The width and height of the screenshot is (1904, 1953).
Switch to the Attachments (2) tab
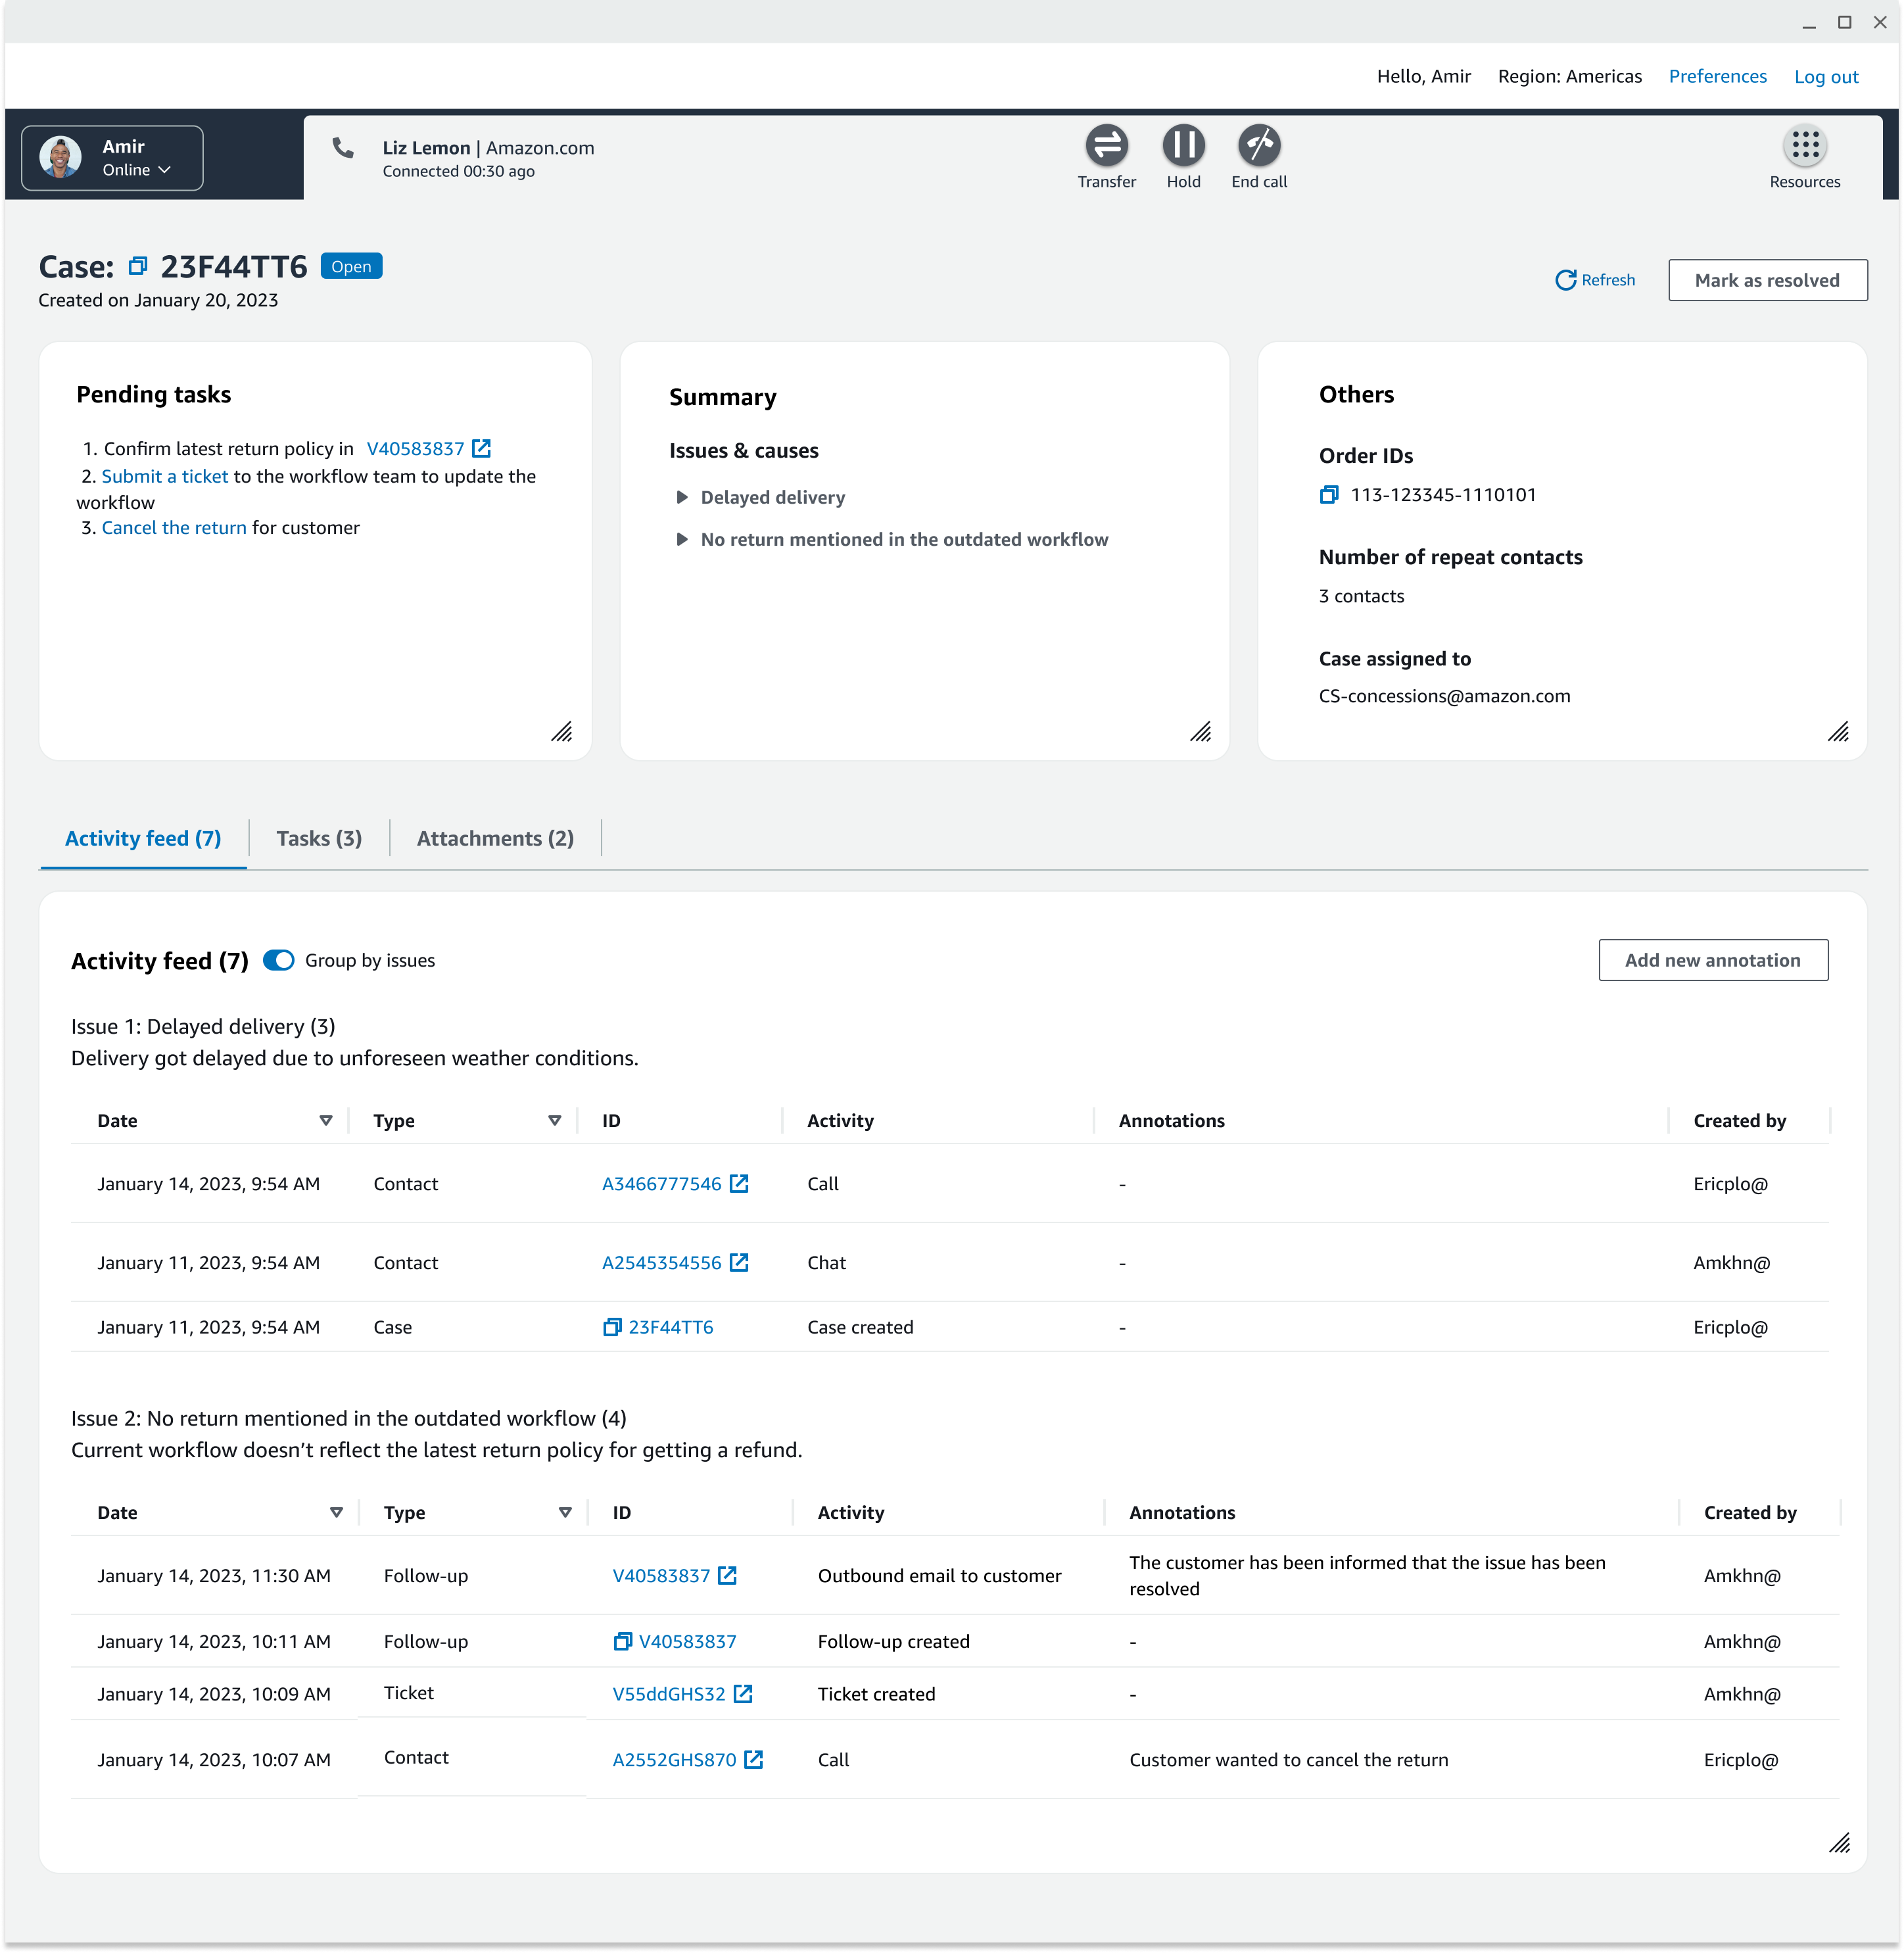pyautogui.click(x=495, y=838)
